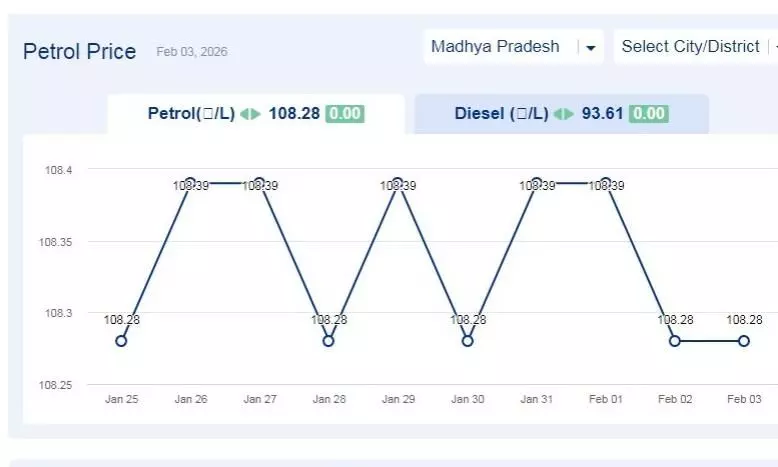Viewport: 778px width, 467px height.
Task: Click the Feb 01 data point marker
Action: tap(605, 183)
